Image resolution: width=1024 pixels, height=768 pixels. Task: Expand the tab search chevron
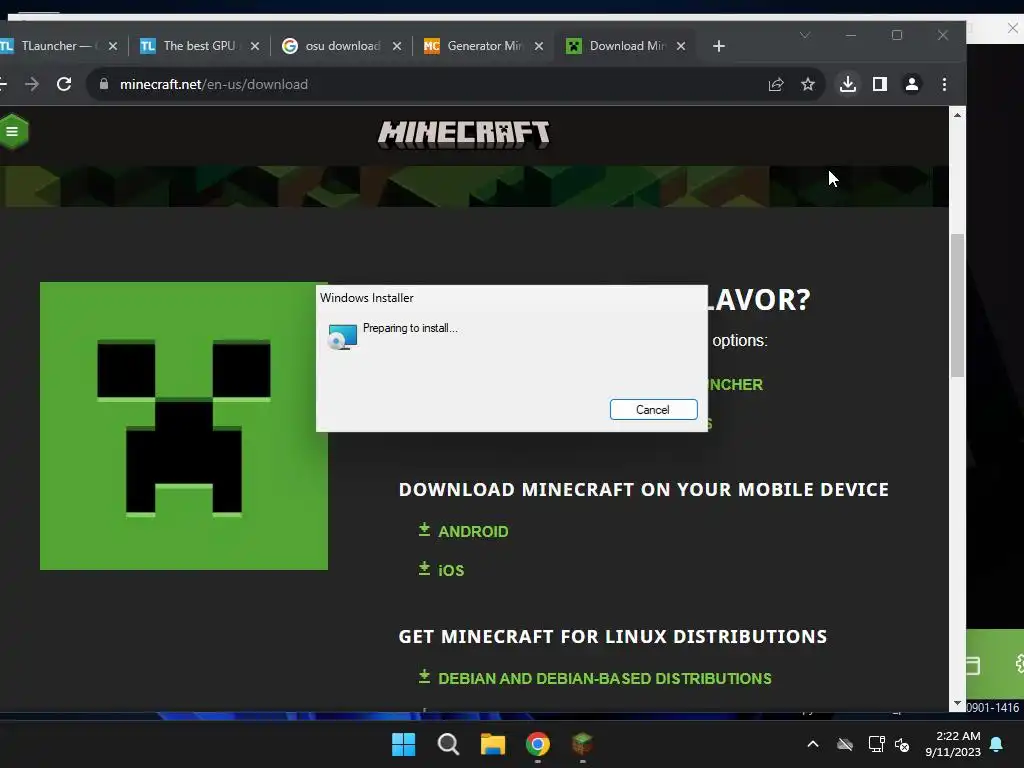point(805,35)
